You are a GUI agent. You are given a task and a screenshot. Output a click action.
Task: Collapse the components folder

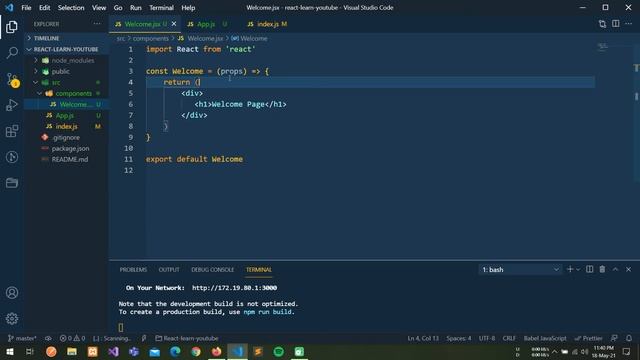tap(65, 93)
